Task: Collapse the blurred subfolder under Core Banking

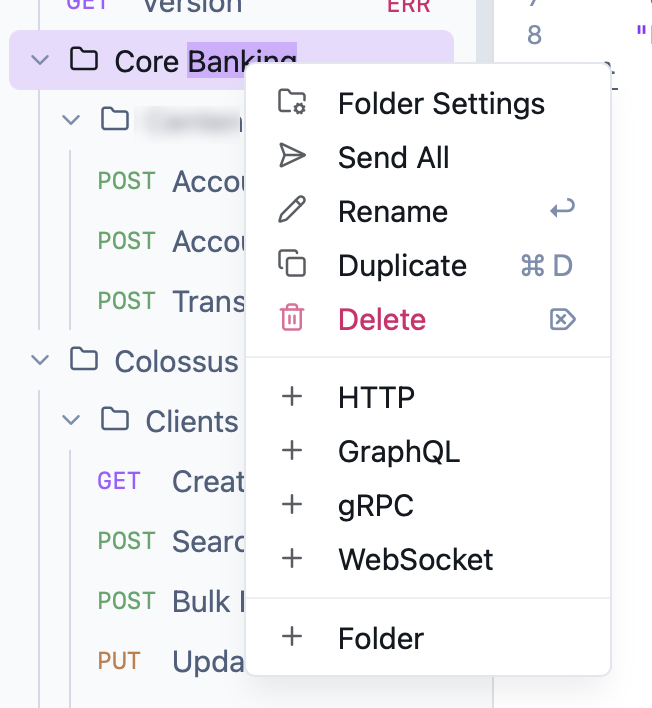Action: pyautogui.click(x=71, y=120)
